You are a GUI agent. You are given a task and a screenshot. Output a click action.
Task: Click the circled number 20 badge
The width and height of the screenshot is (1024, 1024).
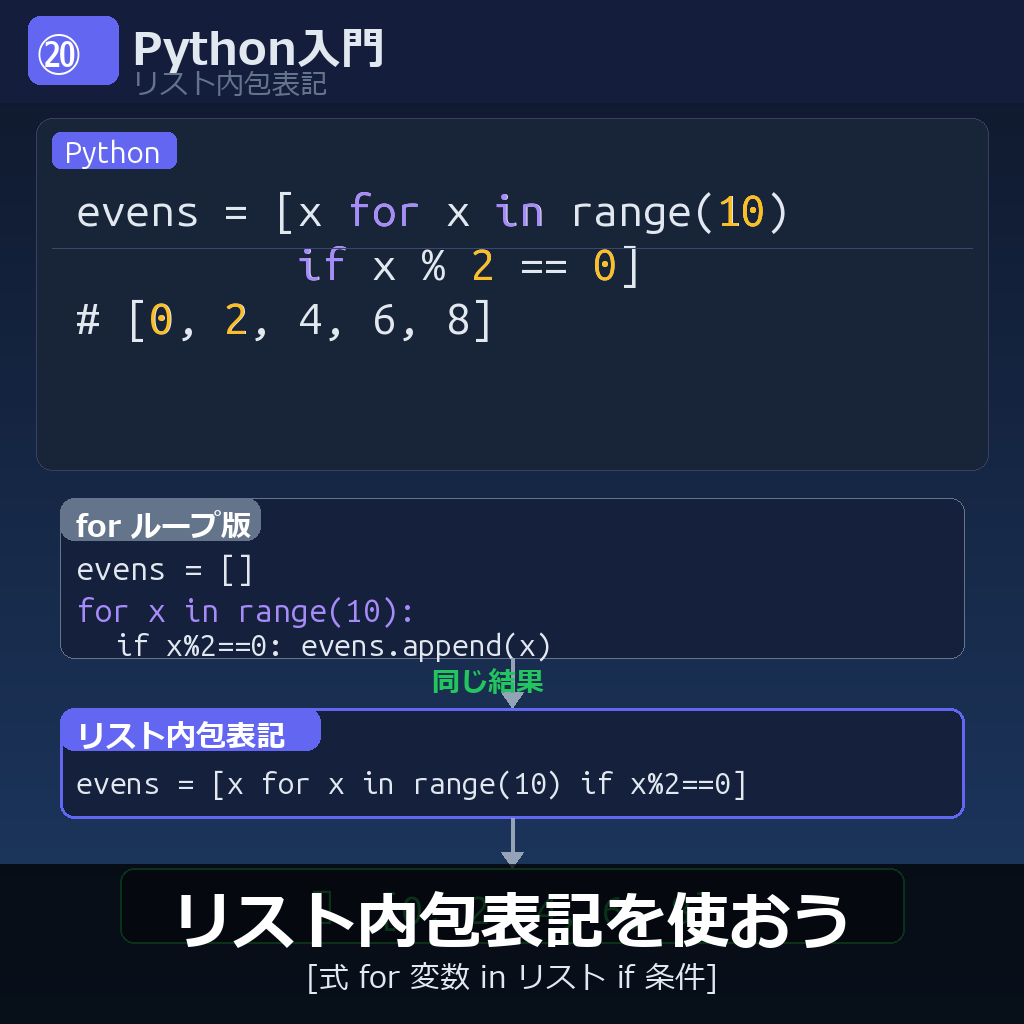pos(73,51)
